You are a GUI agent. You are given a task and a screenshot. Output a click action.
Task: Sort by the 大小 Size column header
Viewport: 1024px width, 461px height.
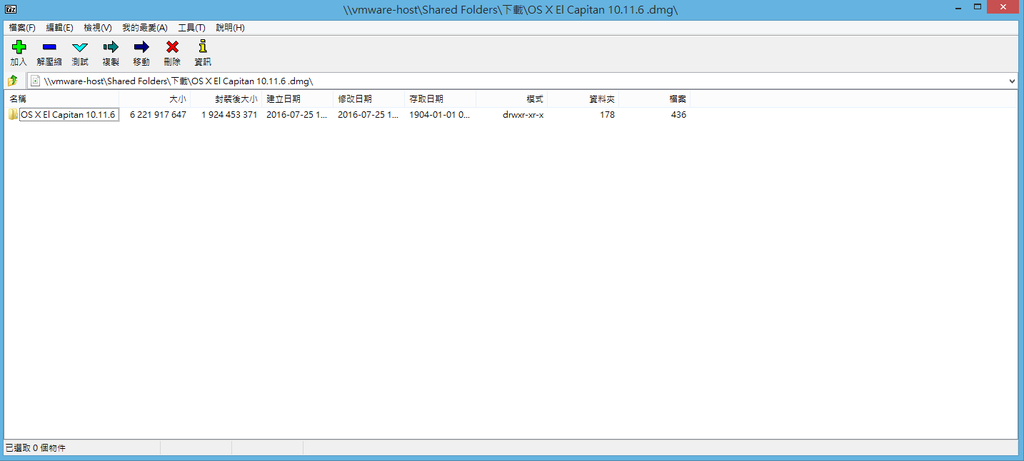pos(155,99)
